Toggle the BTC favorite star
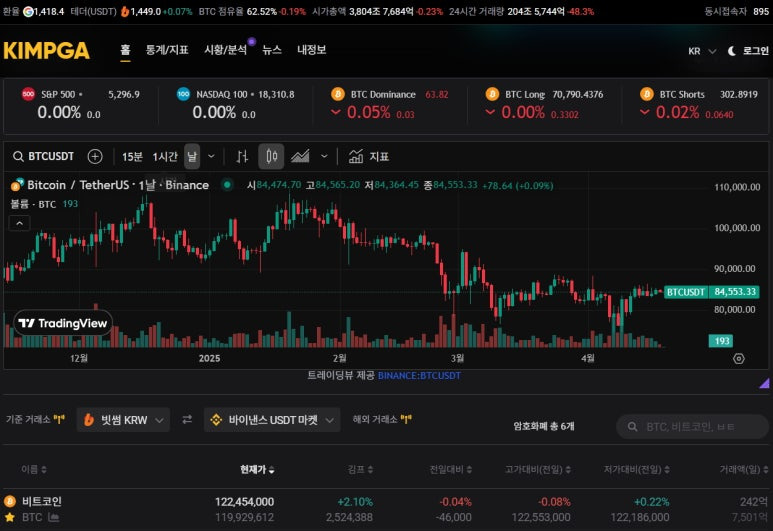Image resolution: width=773 pixels, height=531 pixels. pos(9,517)
